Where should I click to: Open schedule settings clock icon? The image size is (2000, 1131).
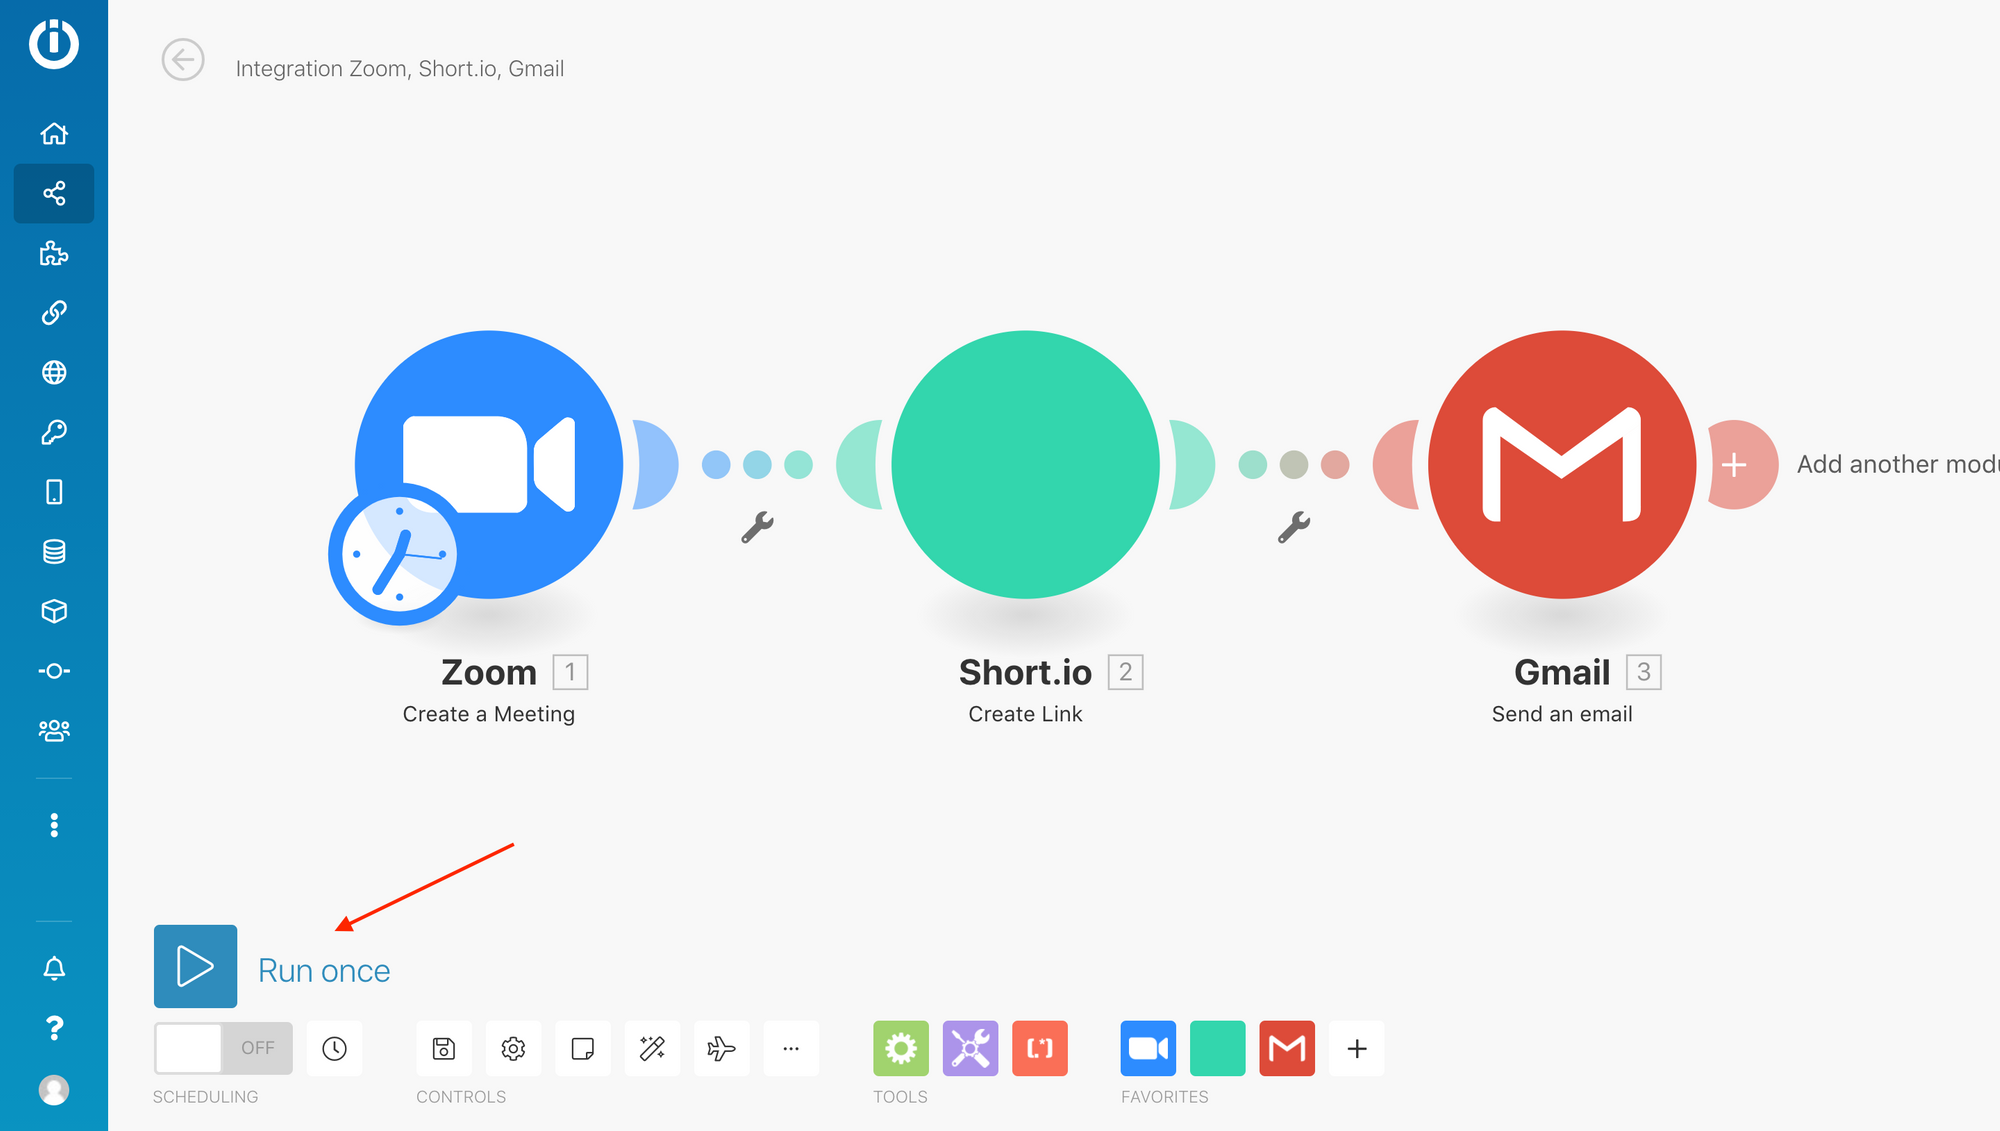(x=334, y=1048)
